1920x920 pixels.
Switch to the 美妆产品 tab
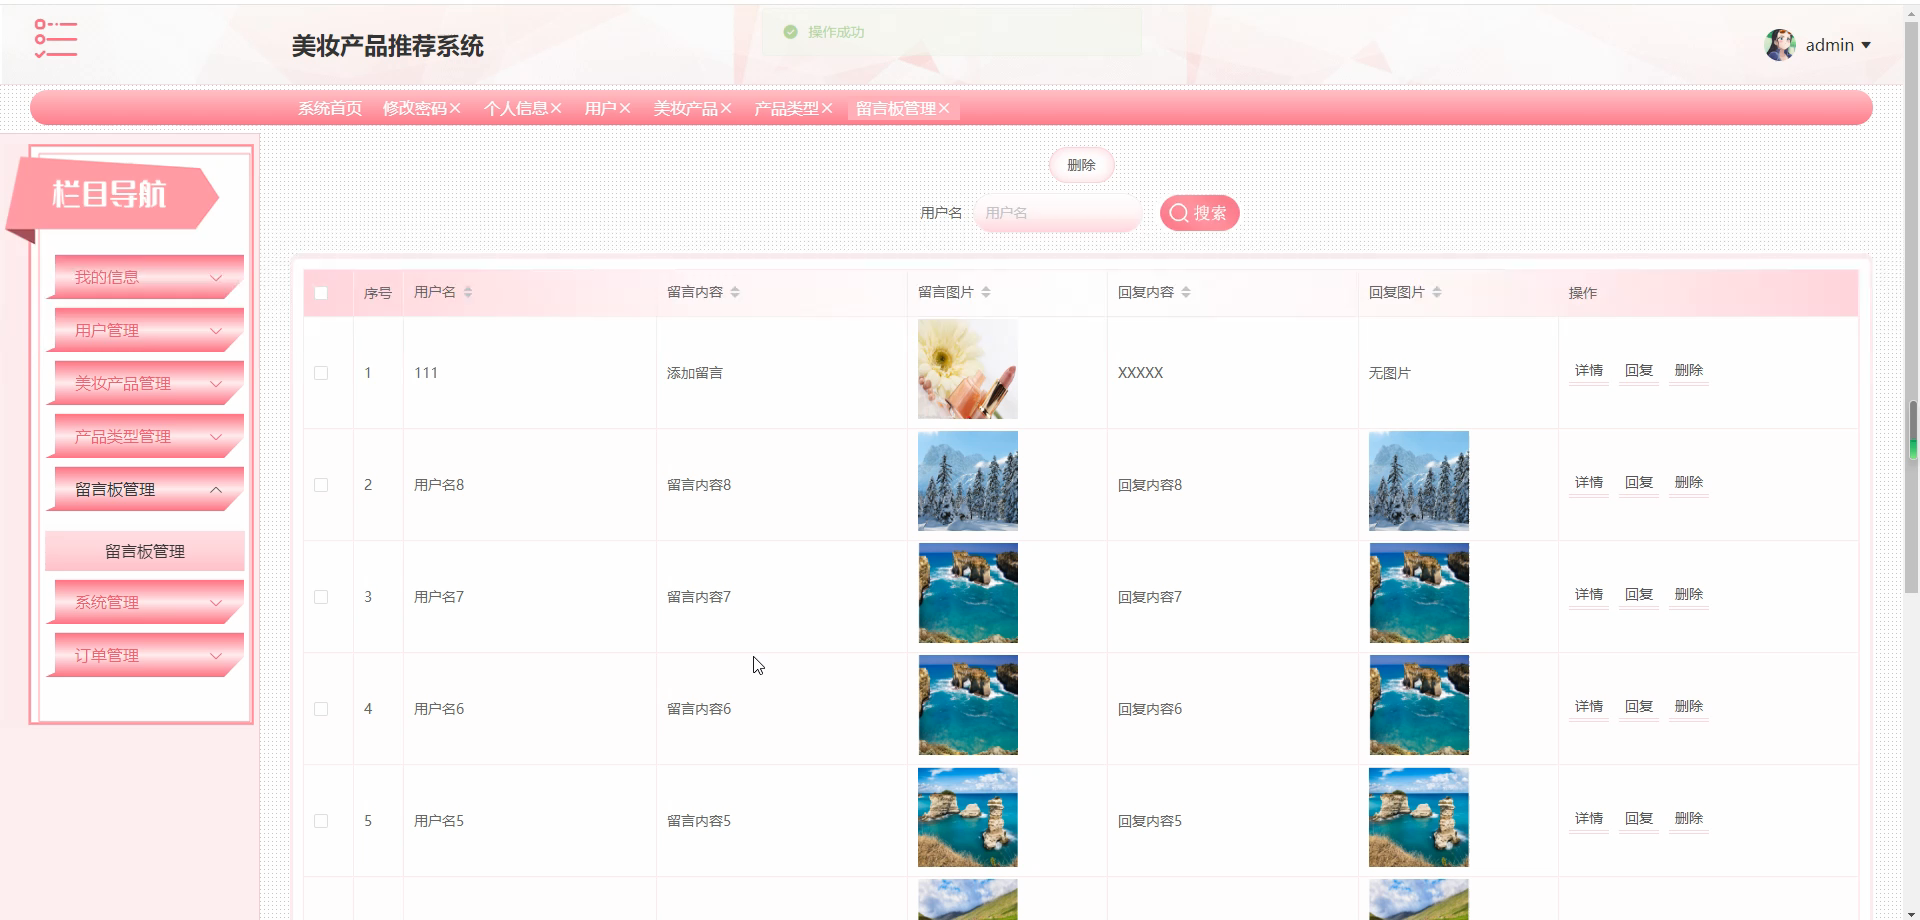tap(686, 108)
